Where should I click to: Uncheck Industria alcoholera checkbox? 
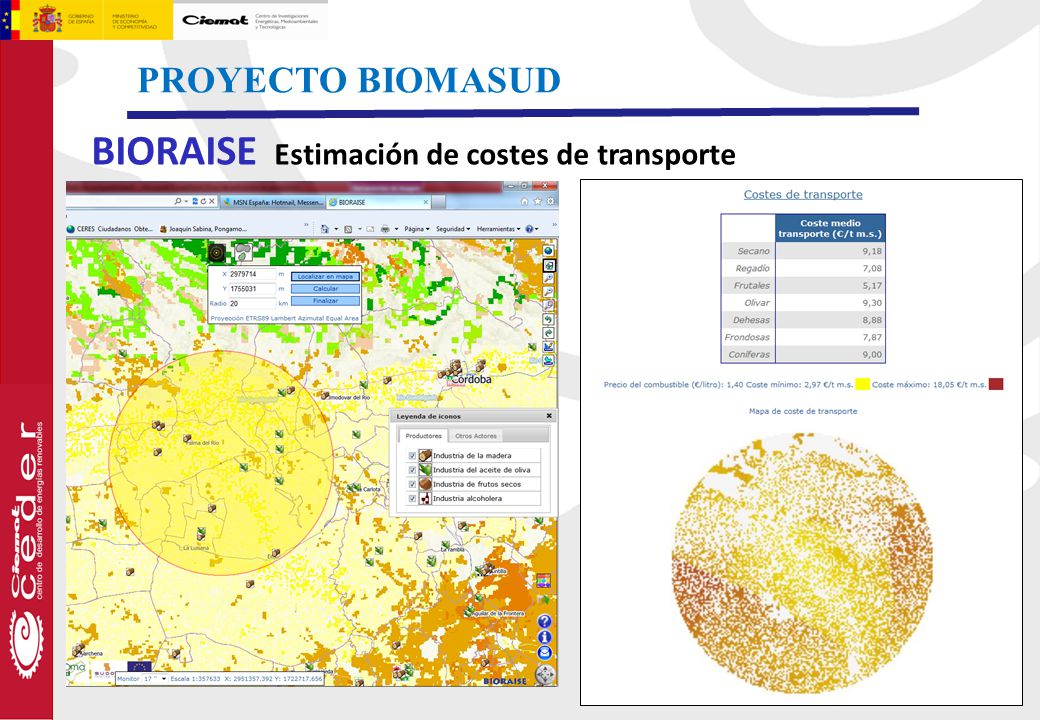(412, 499)
